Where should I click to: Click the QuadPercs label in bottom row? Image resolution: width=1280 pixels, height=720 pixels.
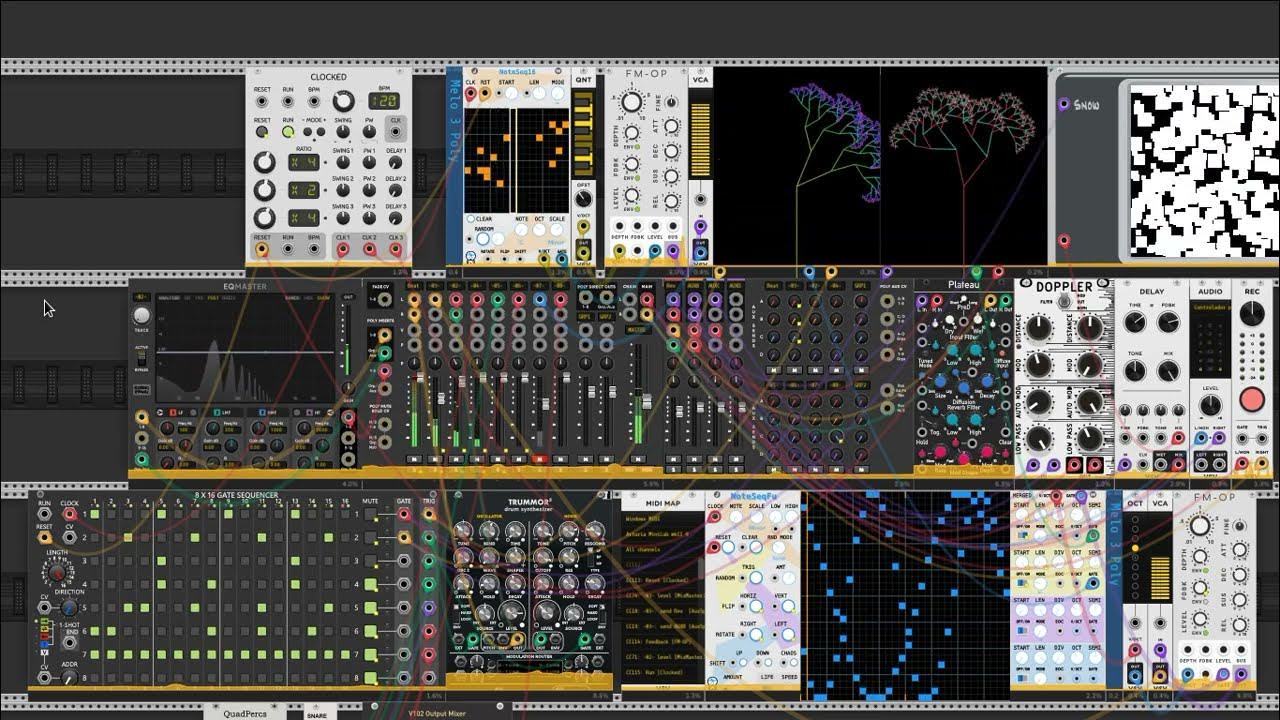(244, 714)
